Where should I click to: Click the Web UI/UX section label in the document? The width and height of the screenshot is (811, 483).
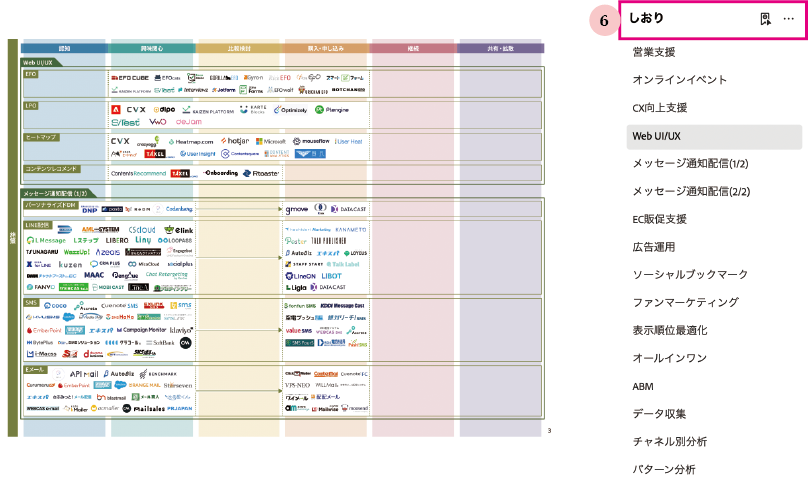(x=38, y=63)
